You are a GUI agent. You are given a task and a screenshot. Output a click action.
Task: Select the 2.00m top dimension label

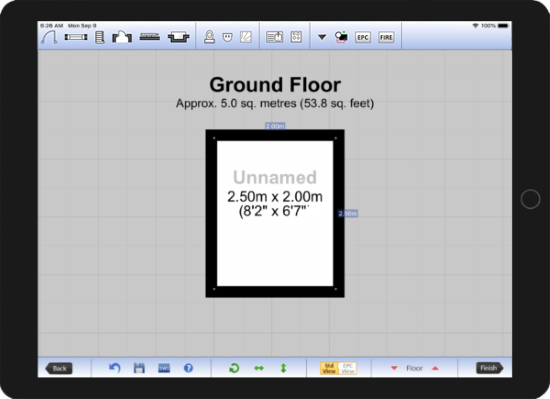click(275, 126)
